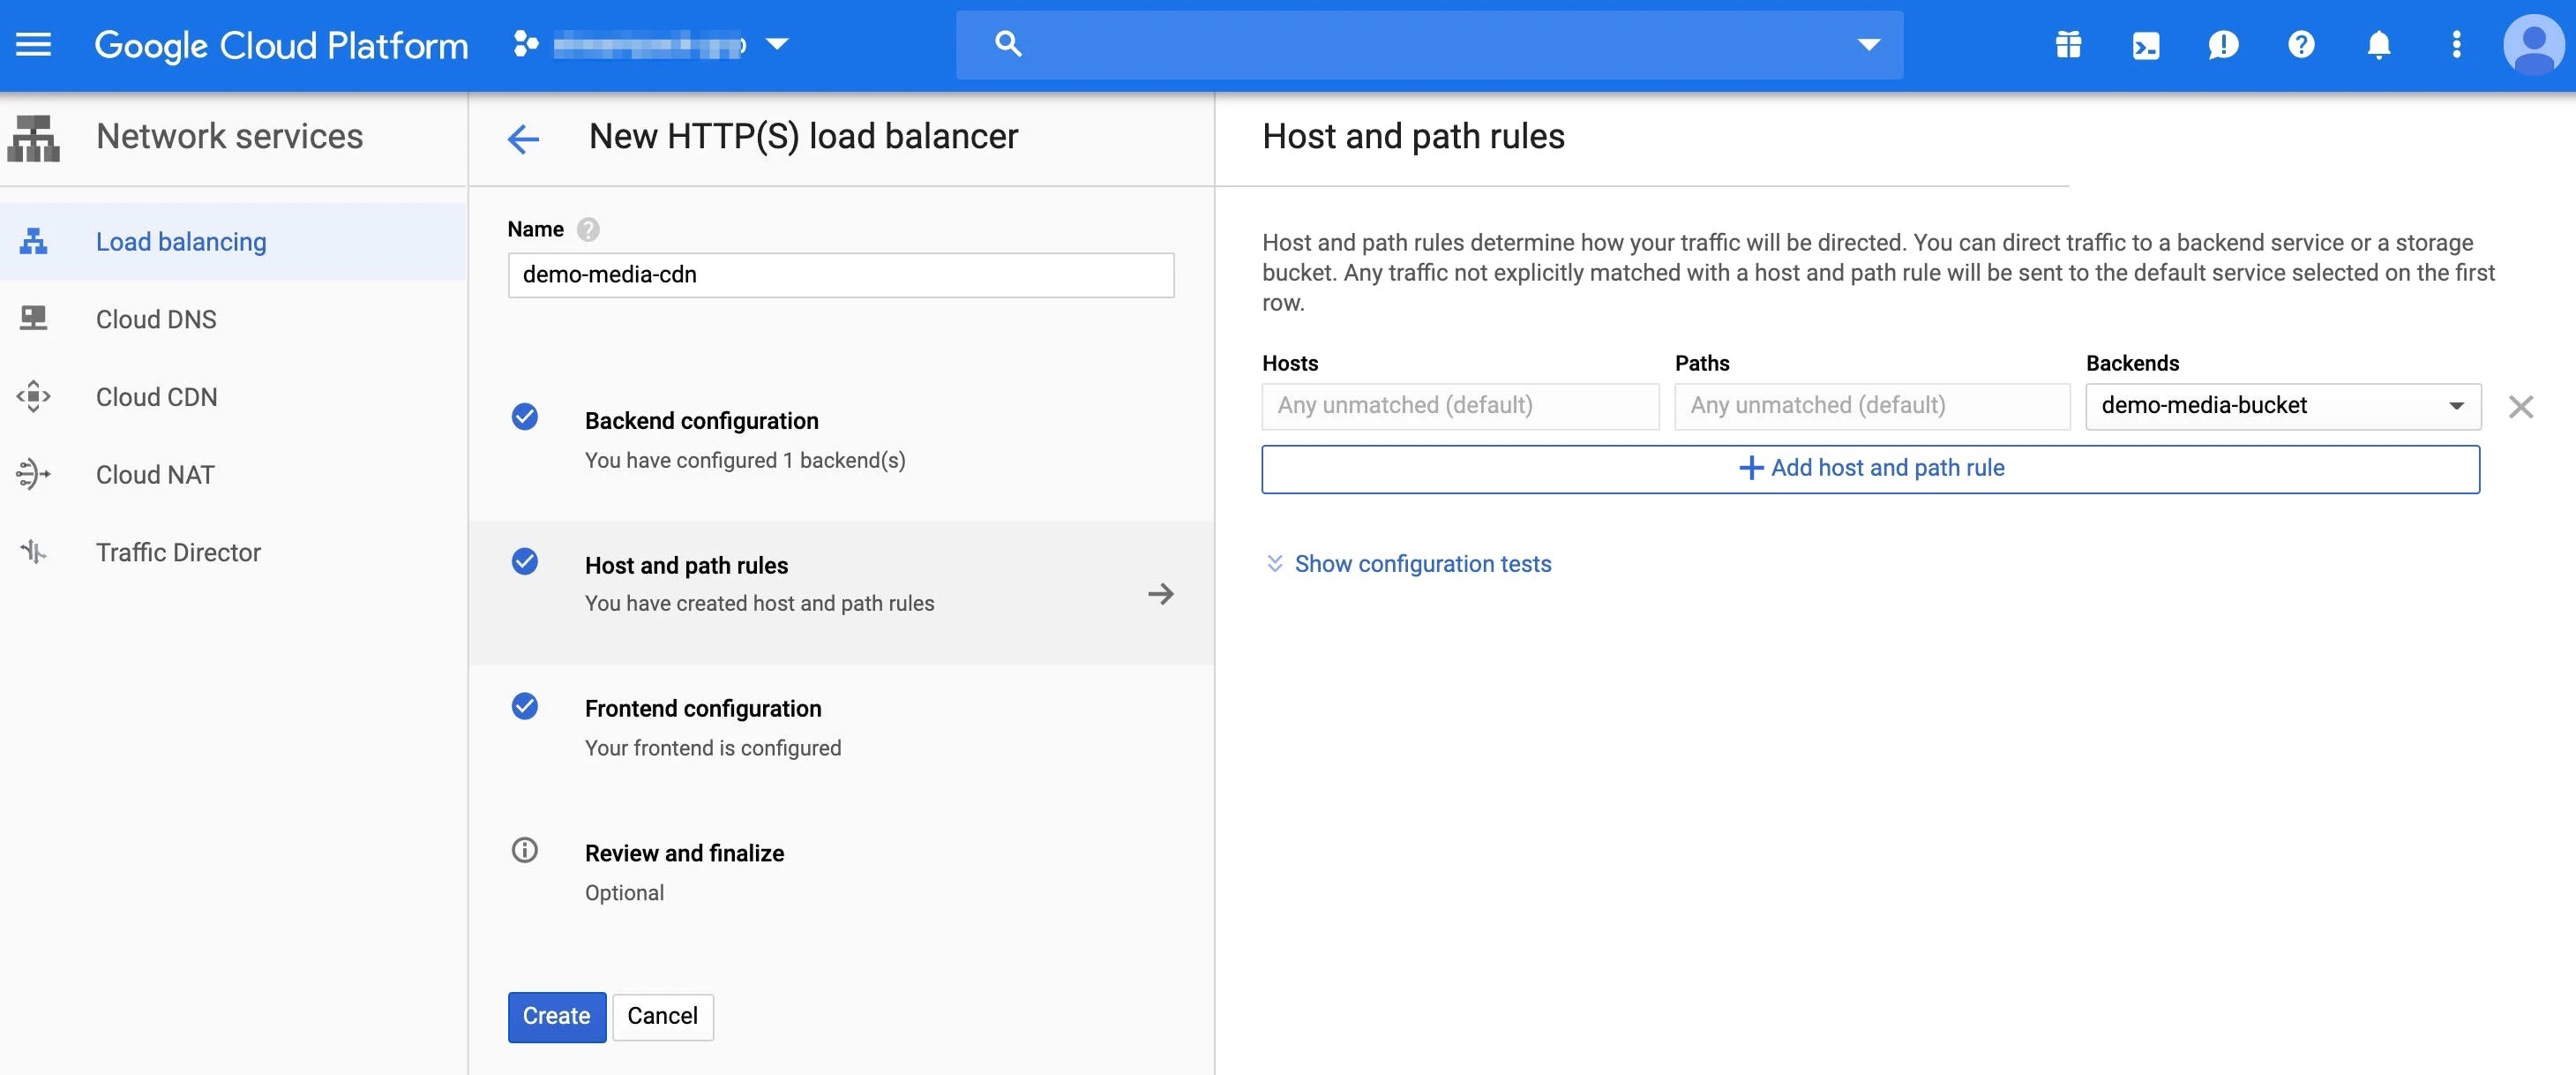Open the three-dot settings menu
The image size is (2576, 1075).
[2456, 44]
